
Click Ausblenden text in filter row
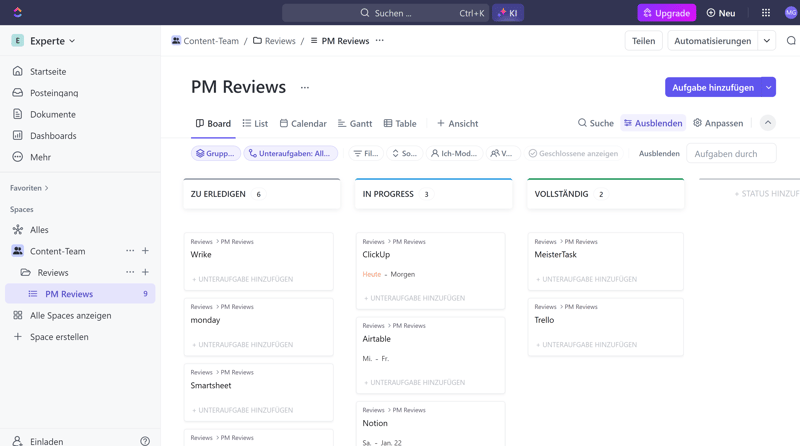(x=659, y=153)
